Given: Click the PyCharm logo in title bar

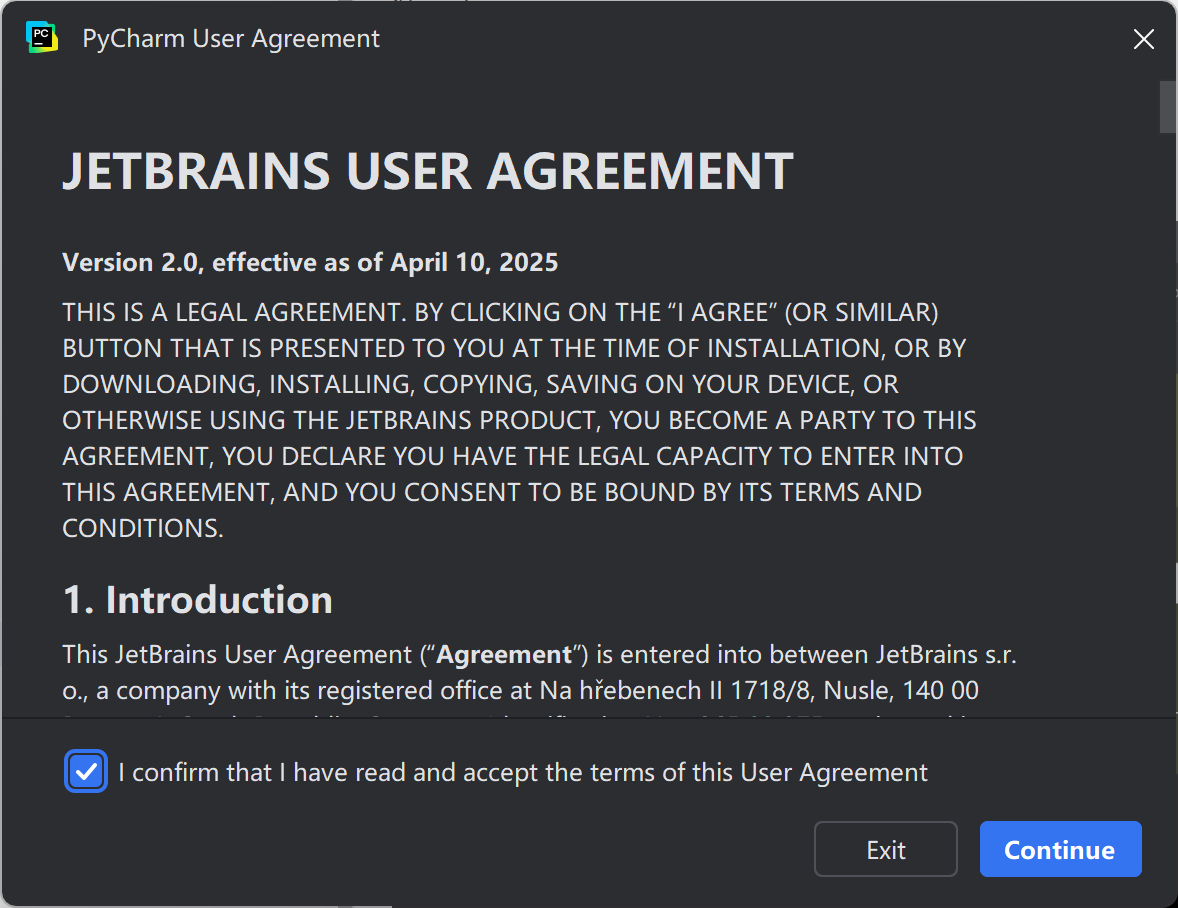Looking at the screenshot, I should [x=42, y=38].
